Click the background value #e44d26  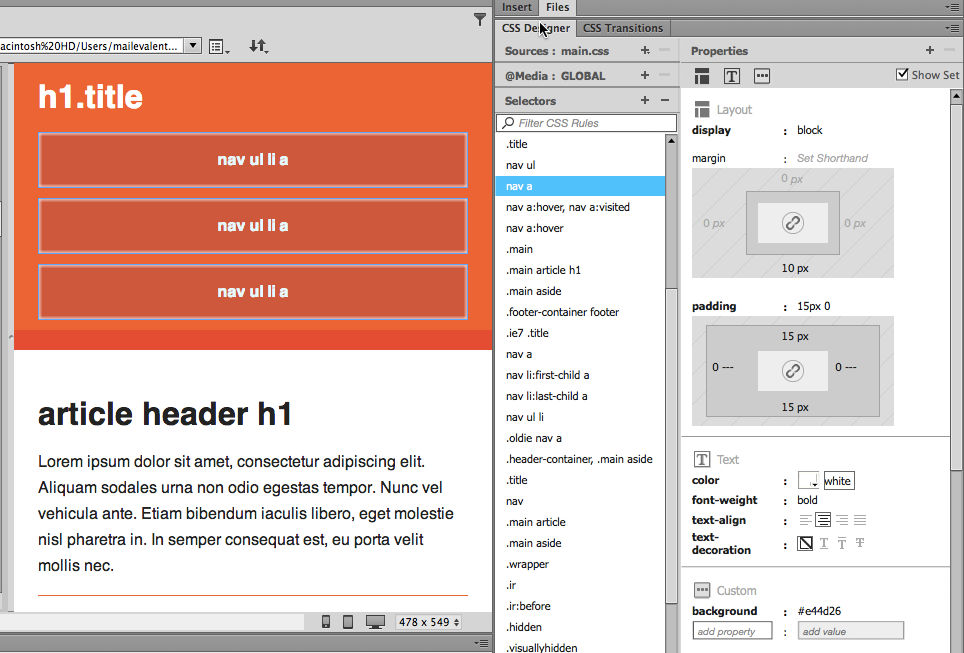[819, 611]
